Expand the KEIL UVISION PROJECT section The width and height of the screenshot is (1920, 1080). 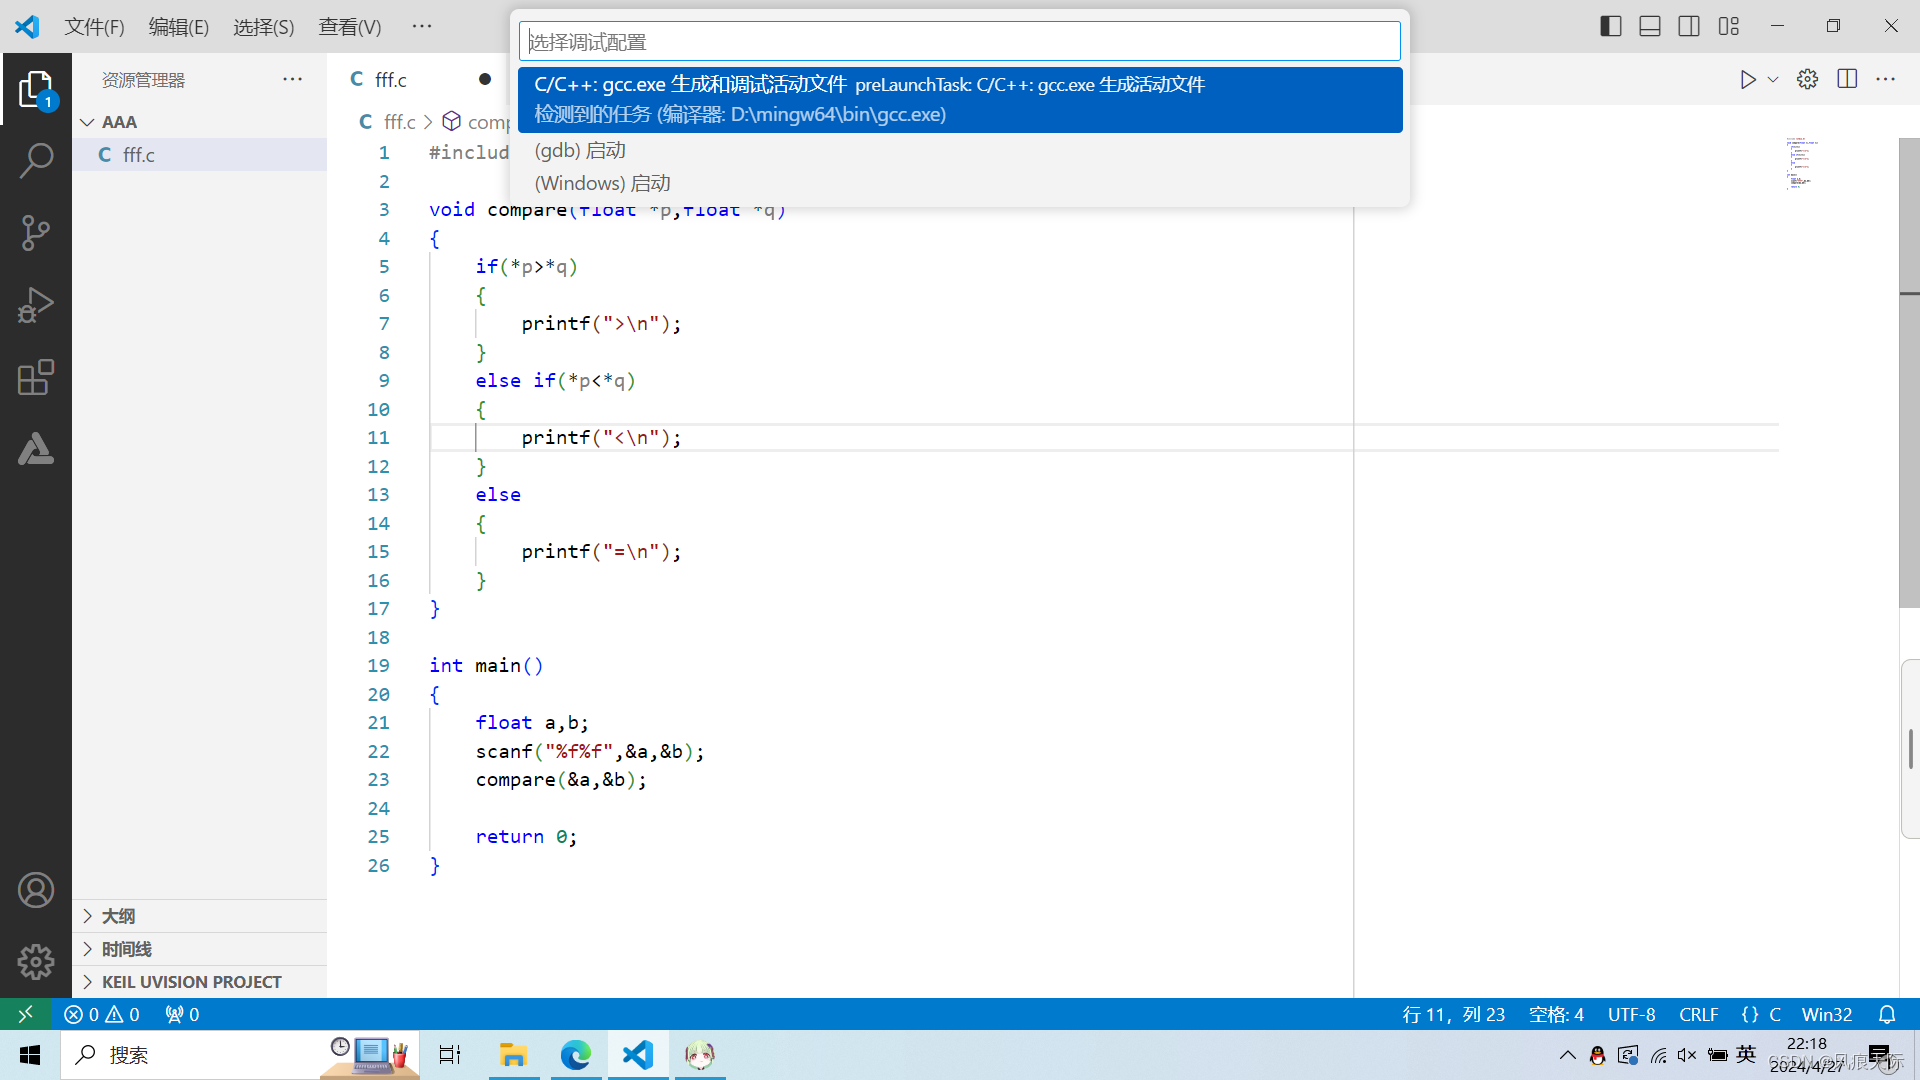(x=191, y=982)
